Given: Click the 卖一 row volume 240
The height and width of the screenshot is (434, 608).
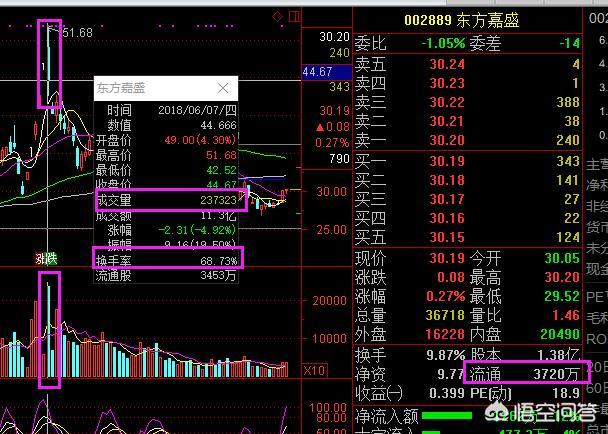Looking at the screenshot, I should tap(568, 140).
